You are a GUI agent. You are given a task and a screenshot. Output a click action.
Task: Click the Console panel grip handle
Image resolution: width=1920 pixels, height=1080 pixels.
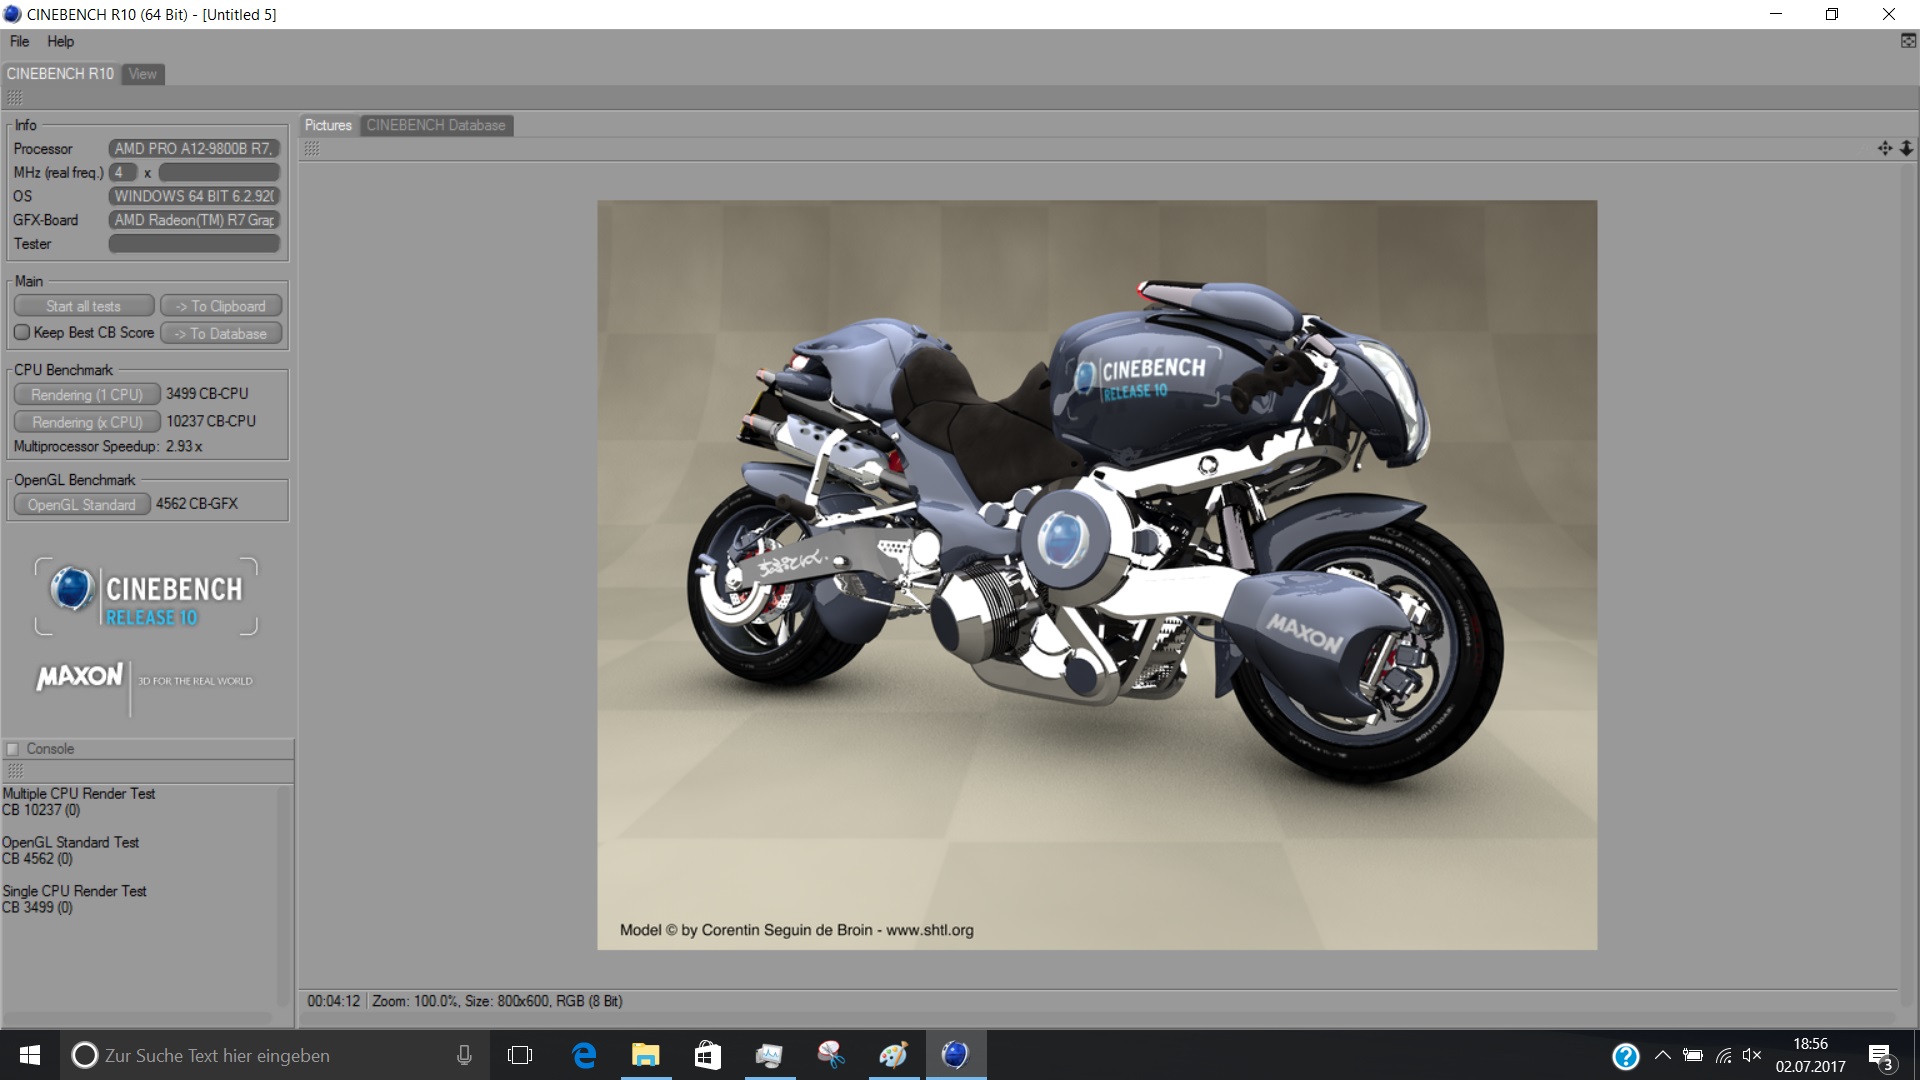coord(15,770)
